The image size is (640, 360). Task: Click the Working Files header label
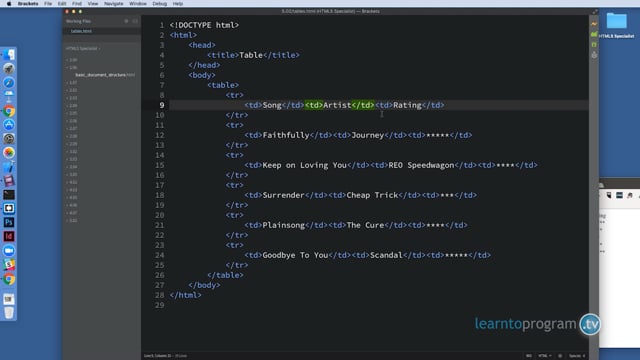[78, 21]
